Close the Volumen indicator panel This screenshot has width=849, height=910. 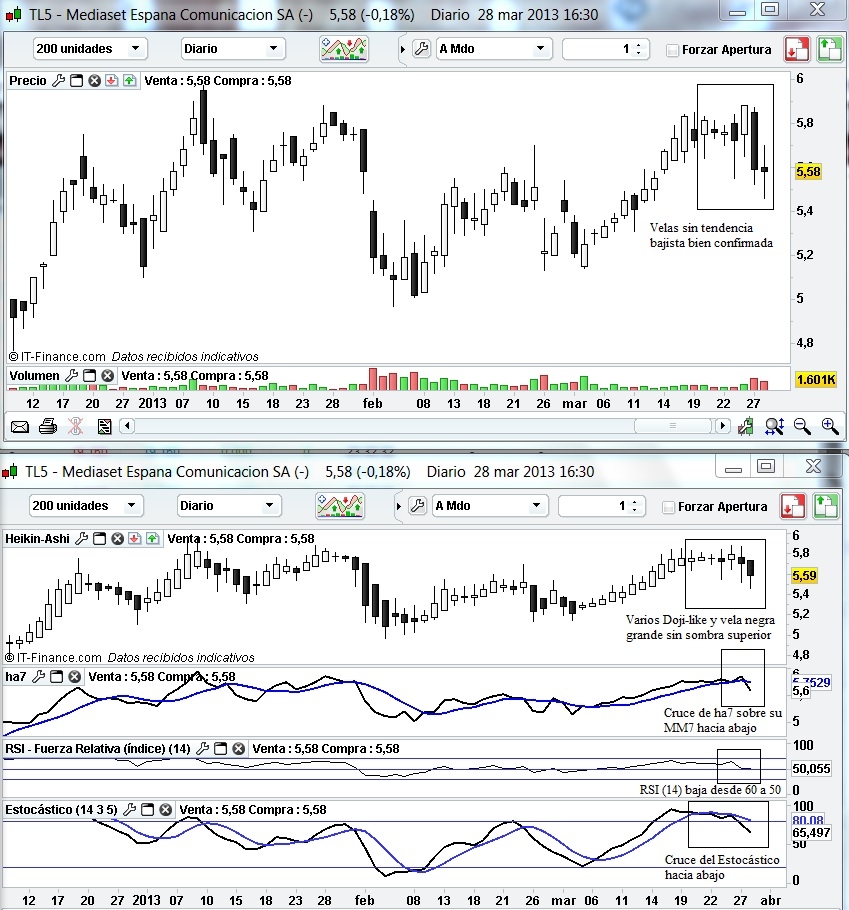tap(107, 375)
